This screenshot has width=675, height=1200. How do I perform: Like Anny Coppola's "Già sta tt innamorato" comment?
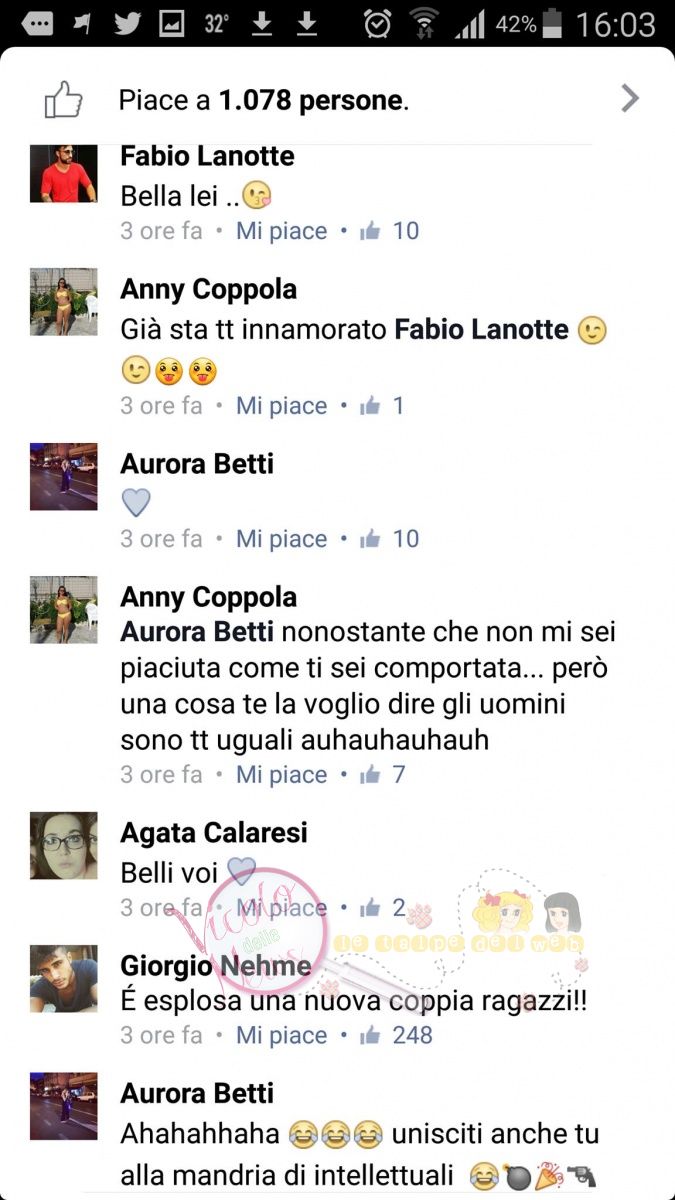281,406
